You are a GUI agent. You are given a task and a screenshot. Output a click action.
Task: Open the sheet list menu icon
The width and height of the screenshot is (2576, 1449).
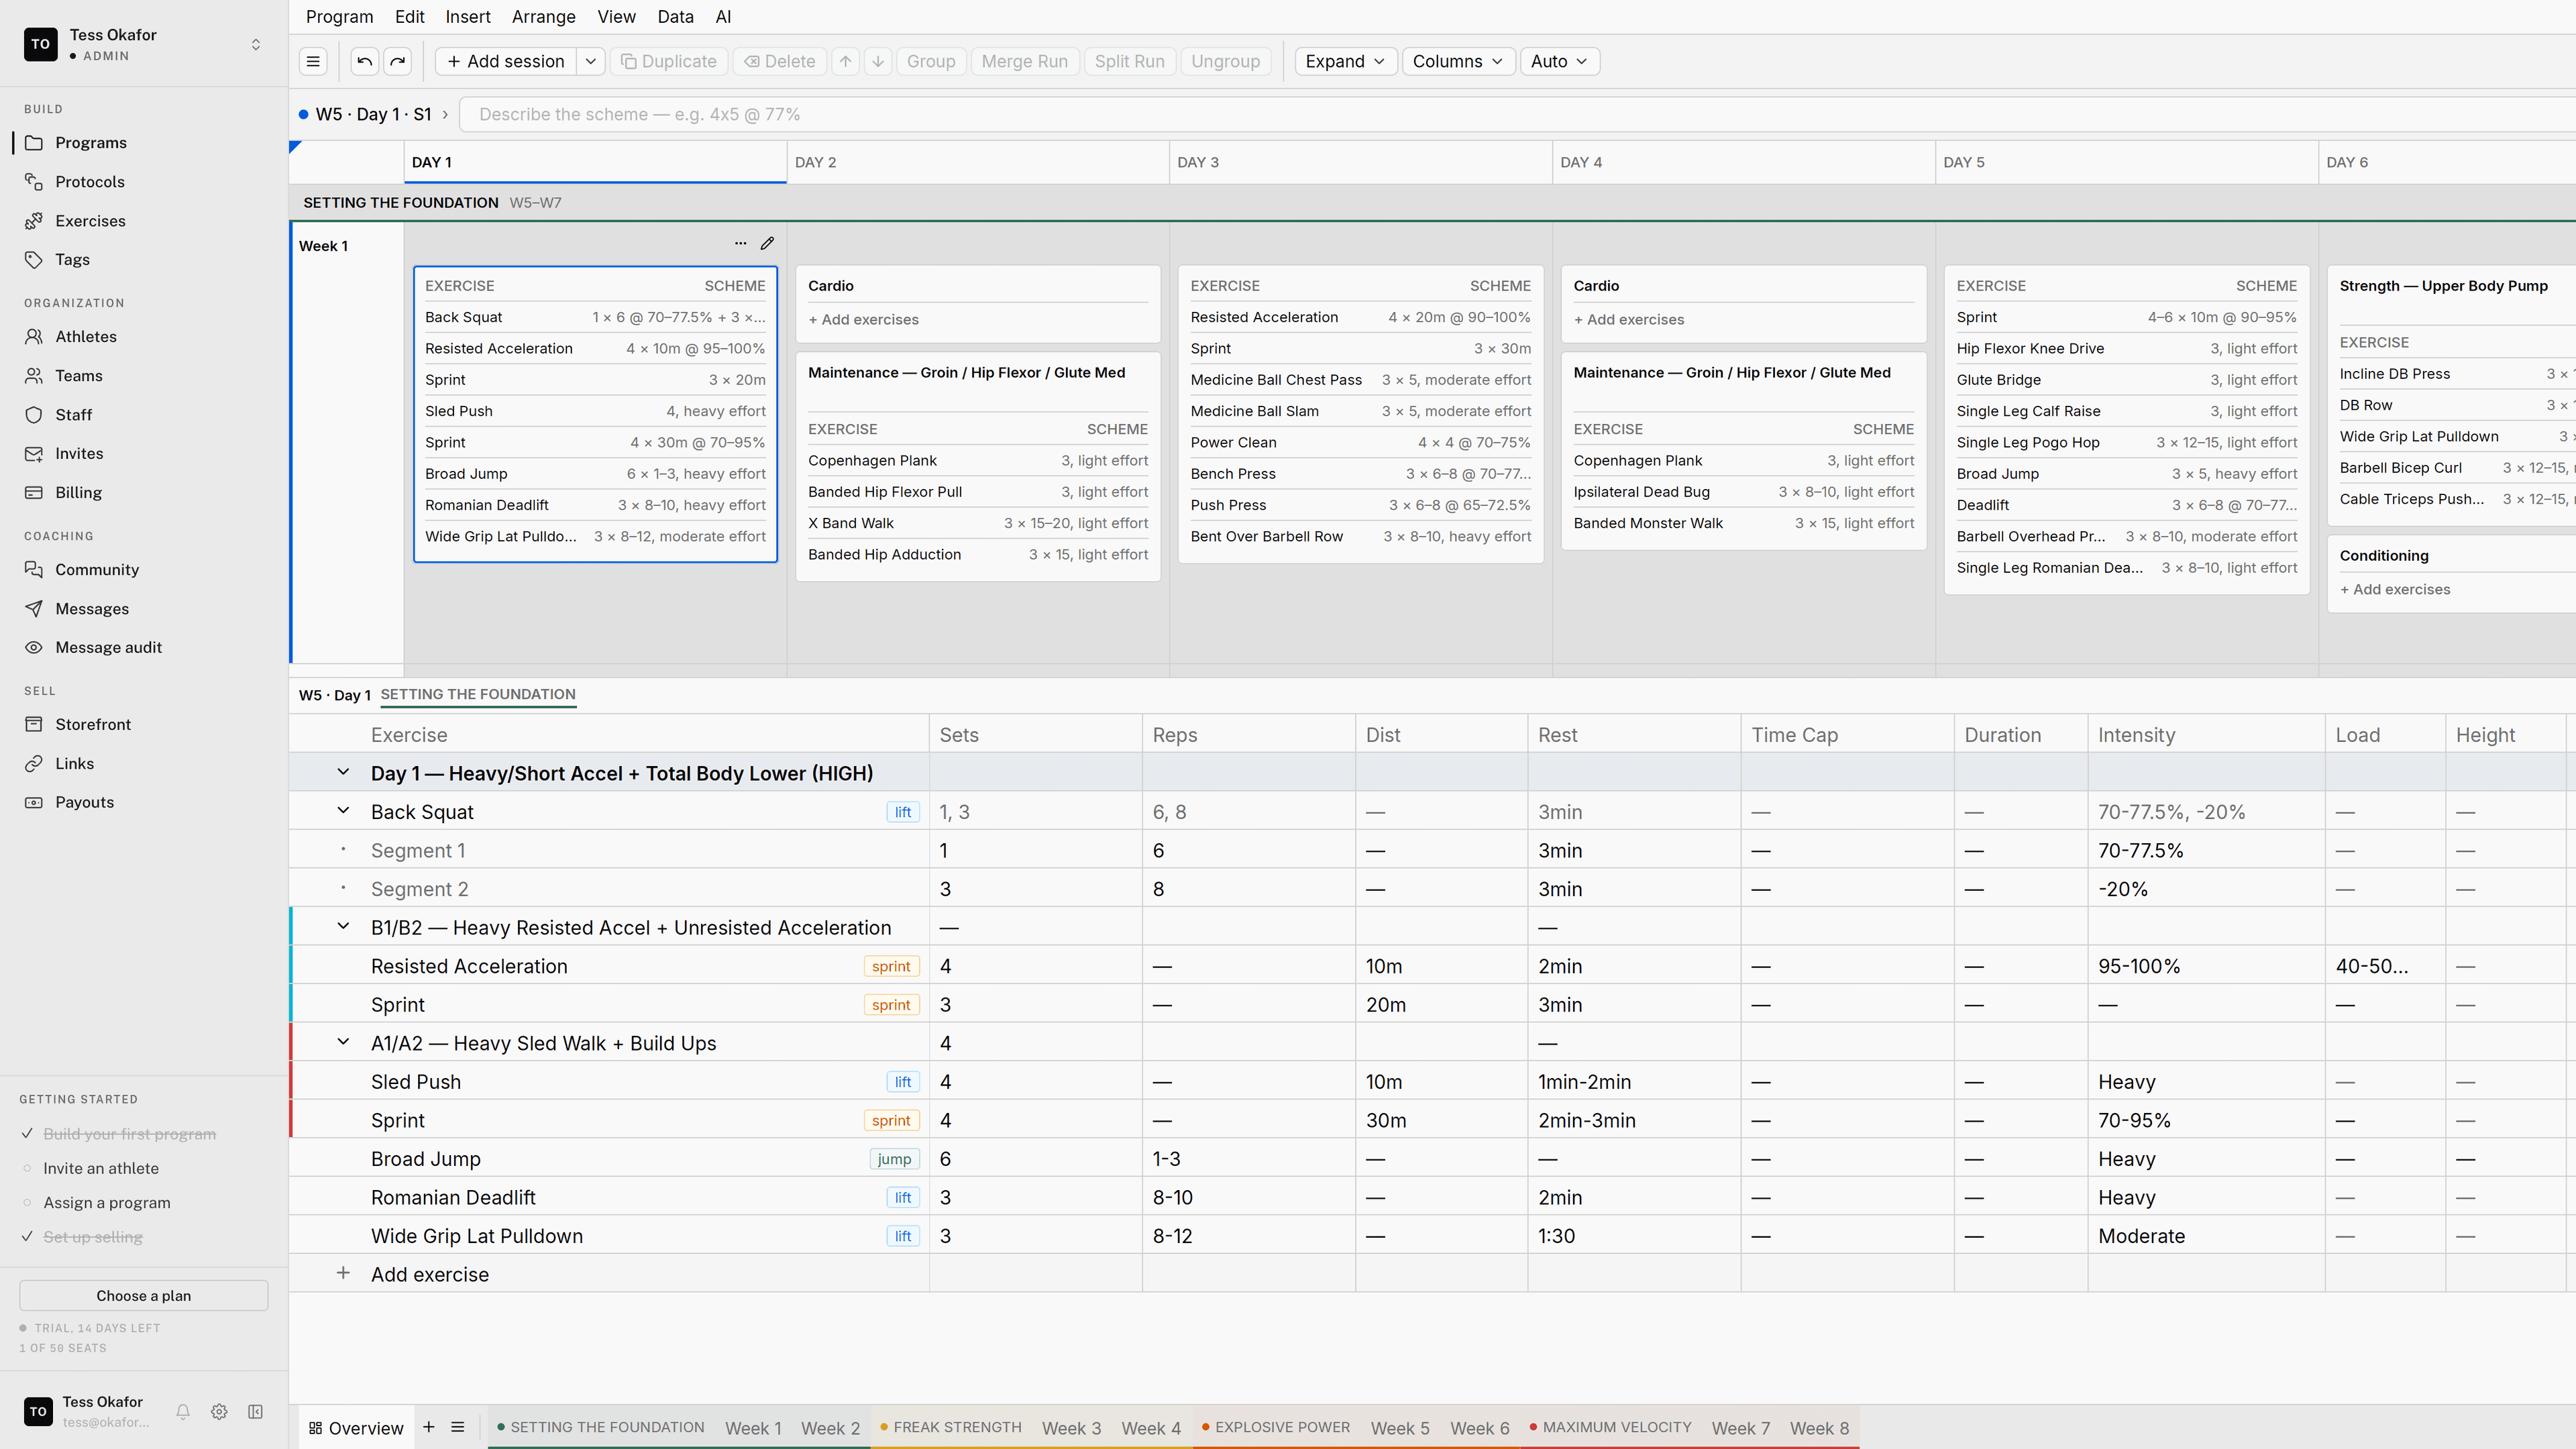coord(458,1427)
